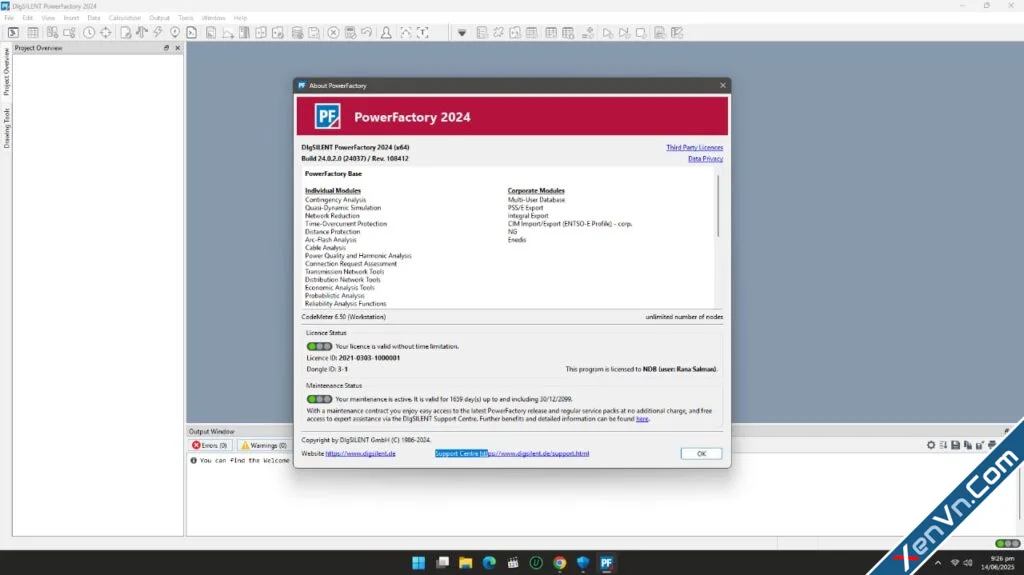
Task: Close the Project Overview panel
Action: [178, 48]
